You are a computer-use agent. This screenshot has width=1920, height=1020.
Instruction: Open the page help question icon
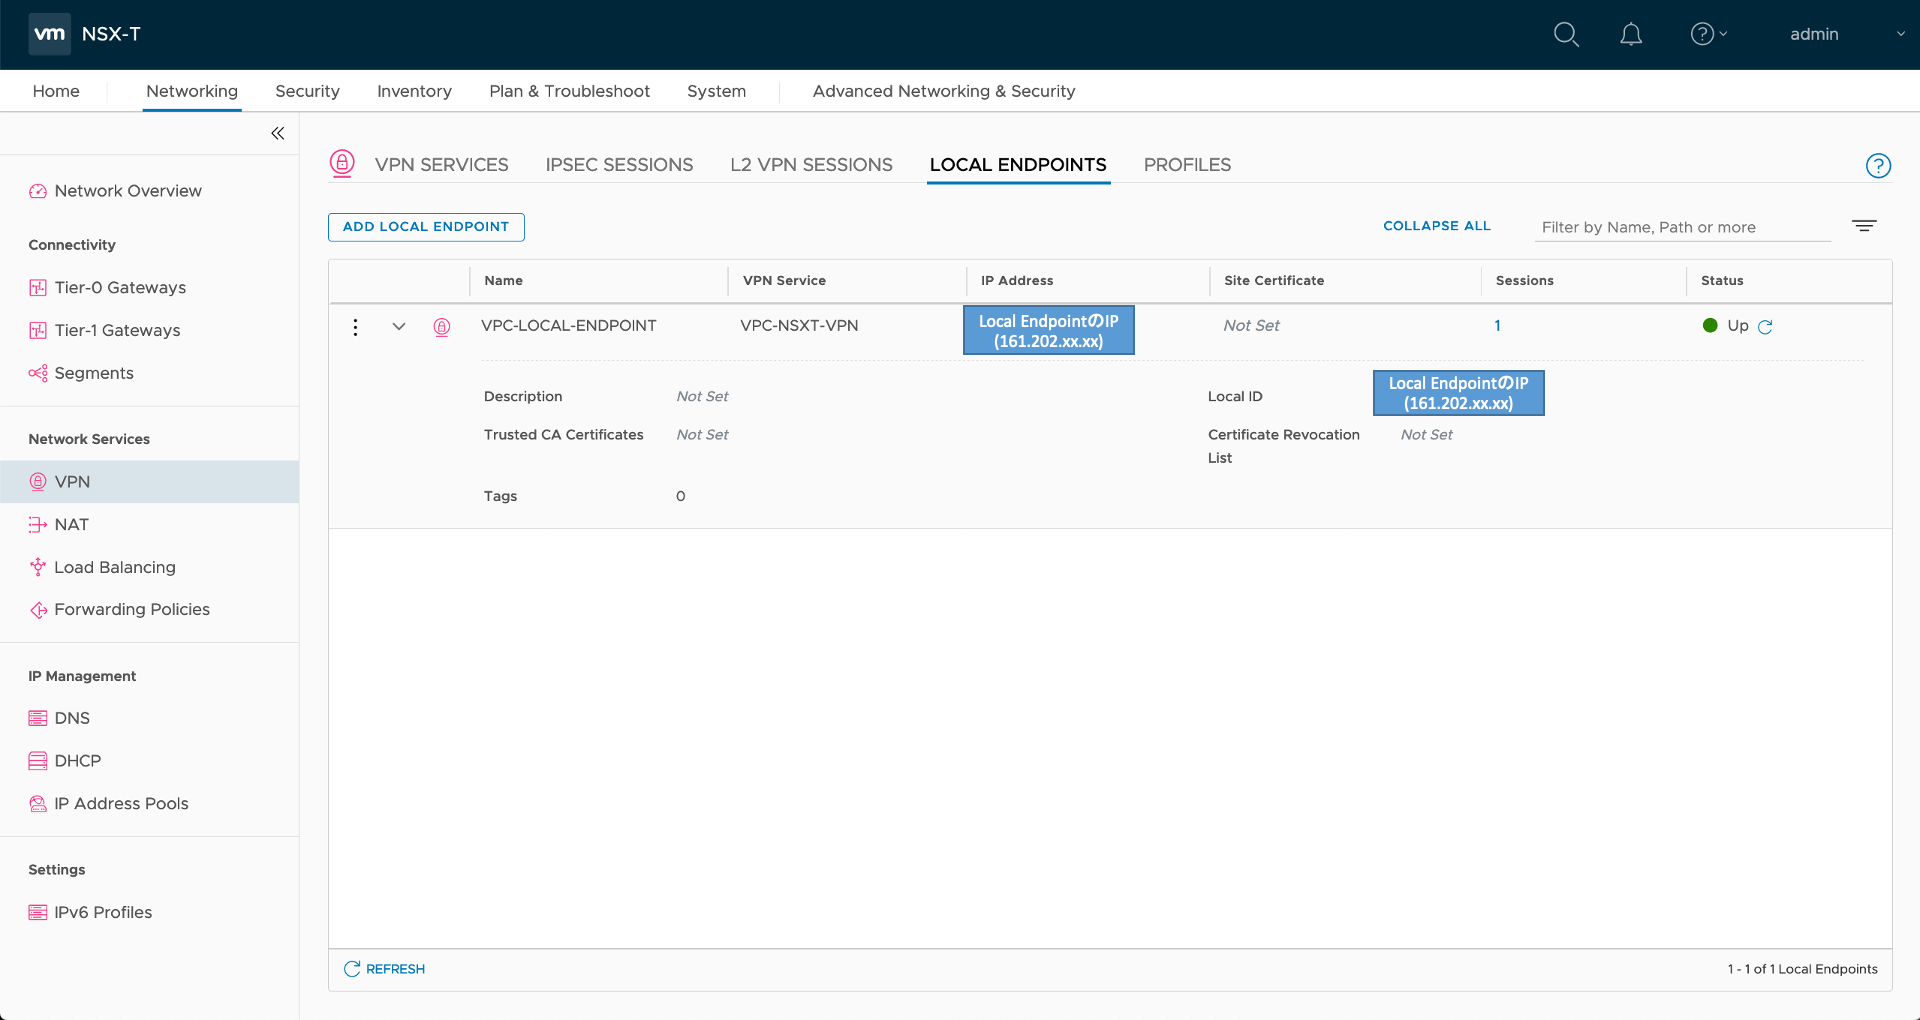[x=1878, y=166]
